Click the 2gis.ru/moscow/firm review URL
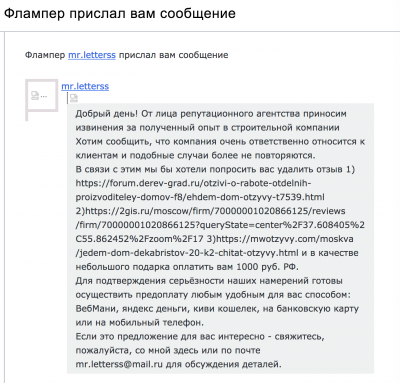 pos(220,225)
